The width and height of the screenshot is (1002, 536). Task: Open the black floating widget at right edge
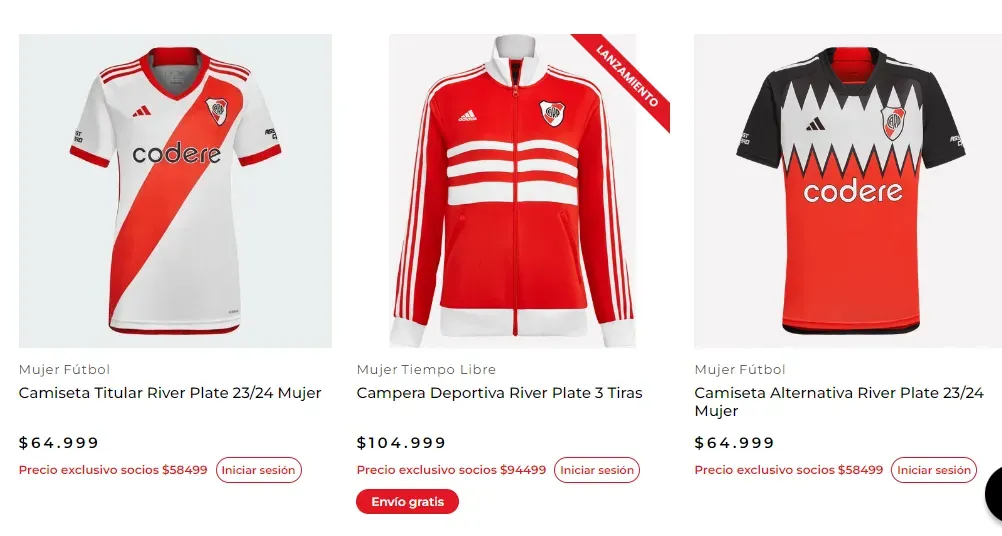pos(994,492)
